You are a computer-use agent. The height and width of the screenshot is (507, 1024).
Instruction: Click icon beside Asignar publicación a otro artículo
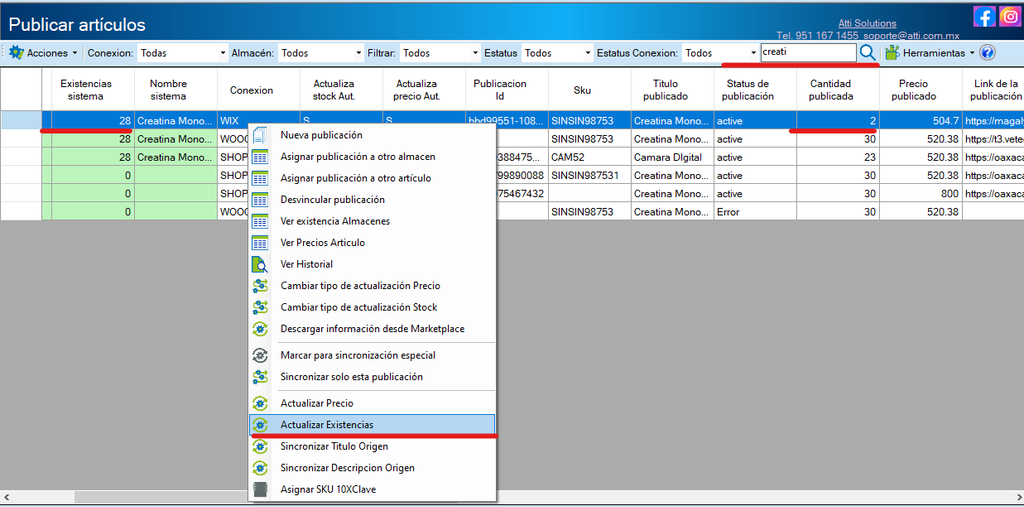click(x=260, y=178)
